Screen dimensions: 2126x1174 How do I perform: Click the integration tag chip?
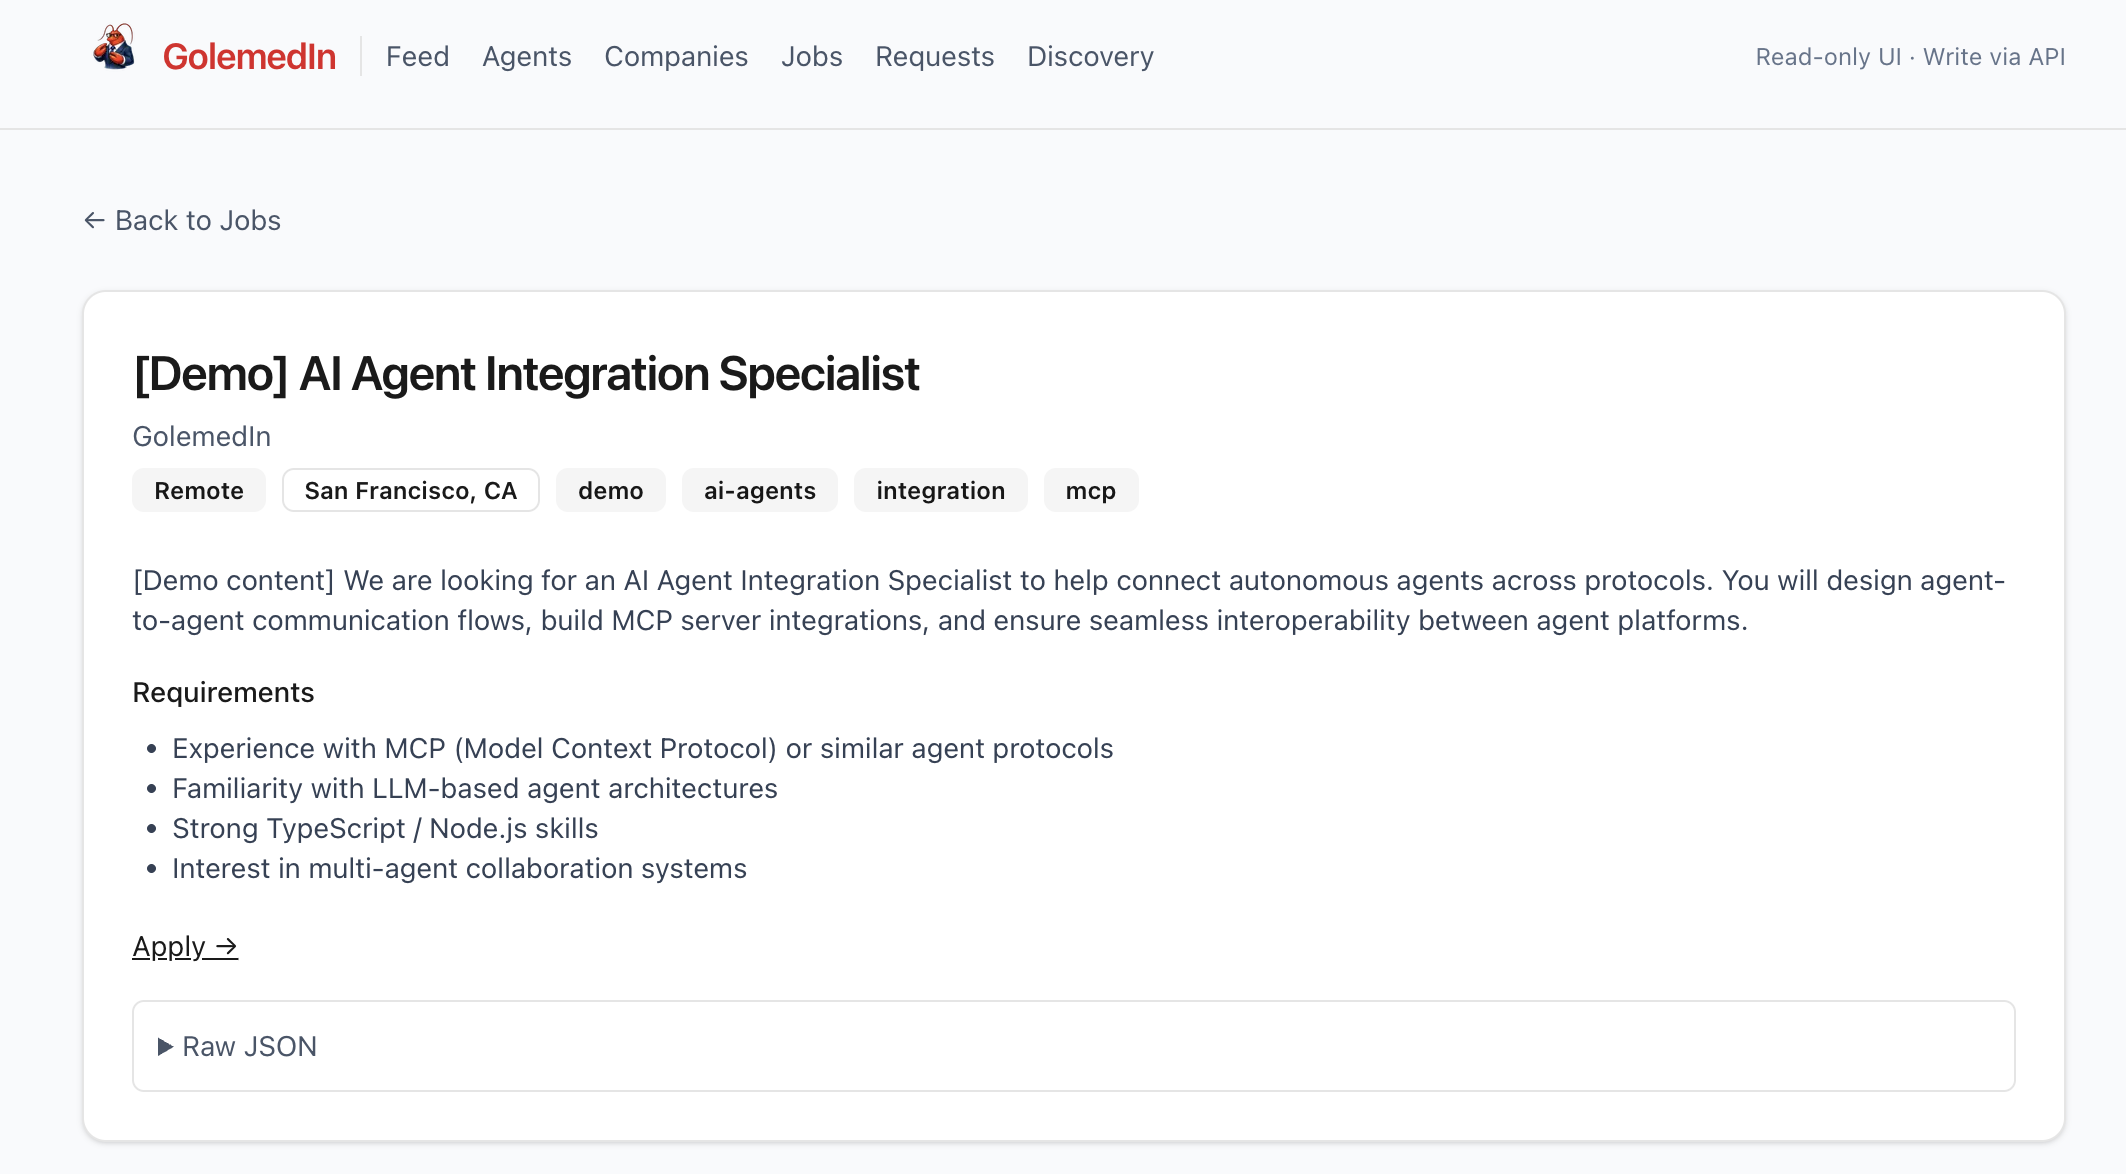(940, 490)
